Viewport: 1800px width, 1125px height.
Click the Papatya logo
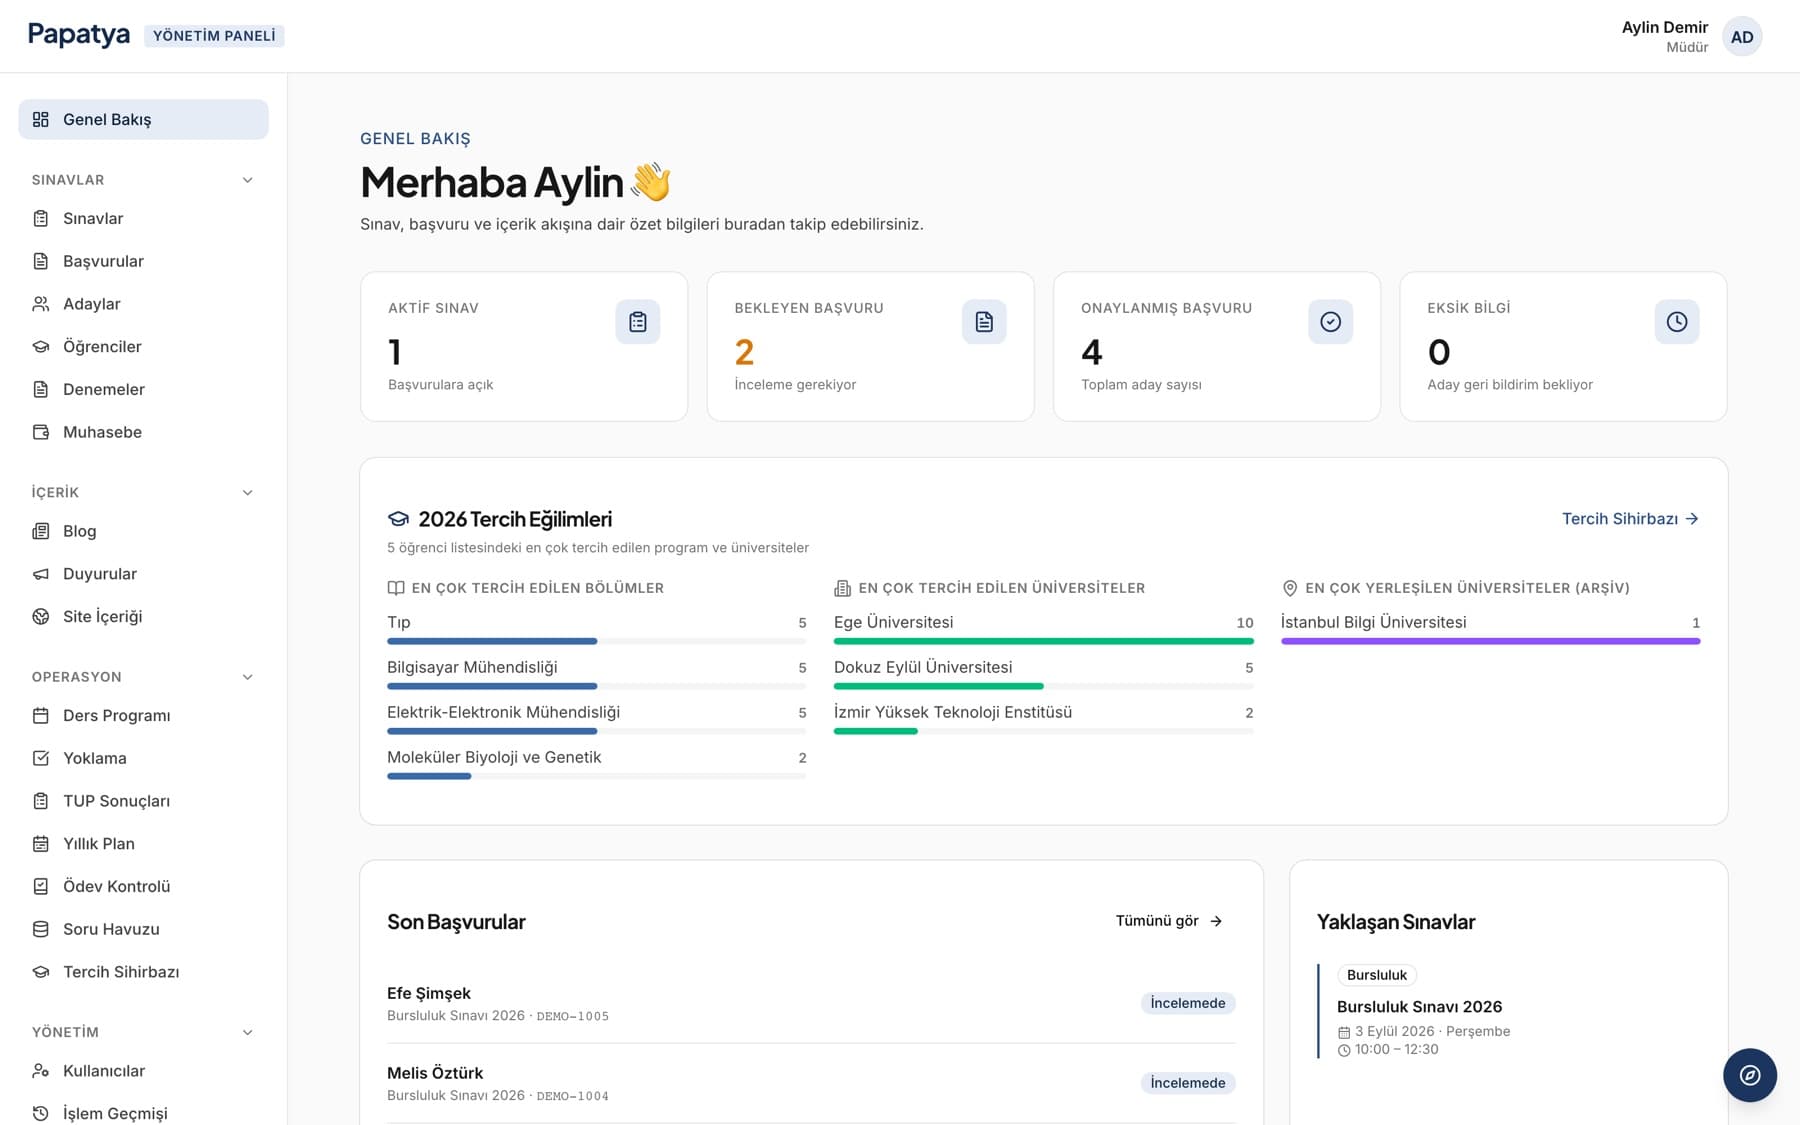pos(79,35)
